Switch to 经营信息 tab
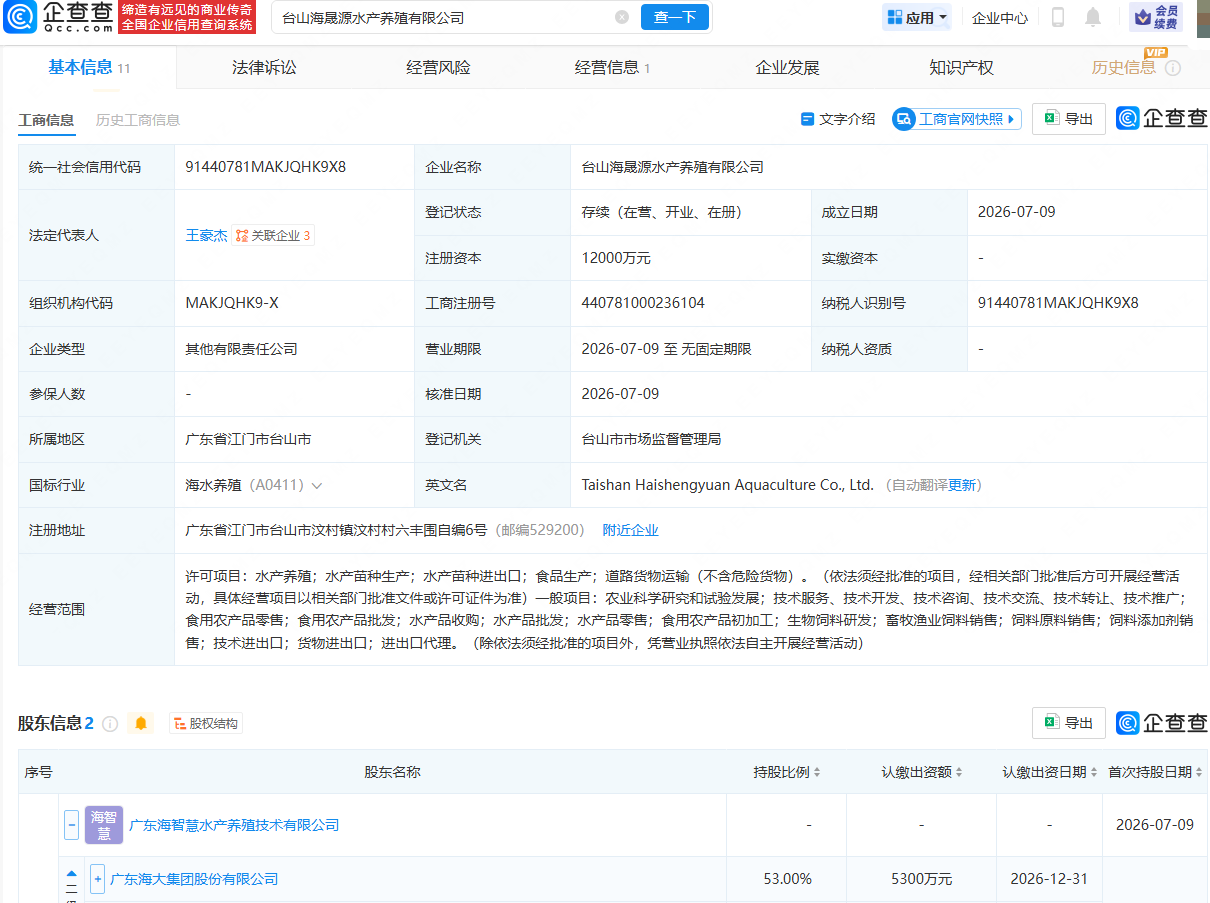The height and width of the screenshot is (903, 1210). (612, 67)
